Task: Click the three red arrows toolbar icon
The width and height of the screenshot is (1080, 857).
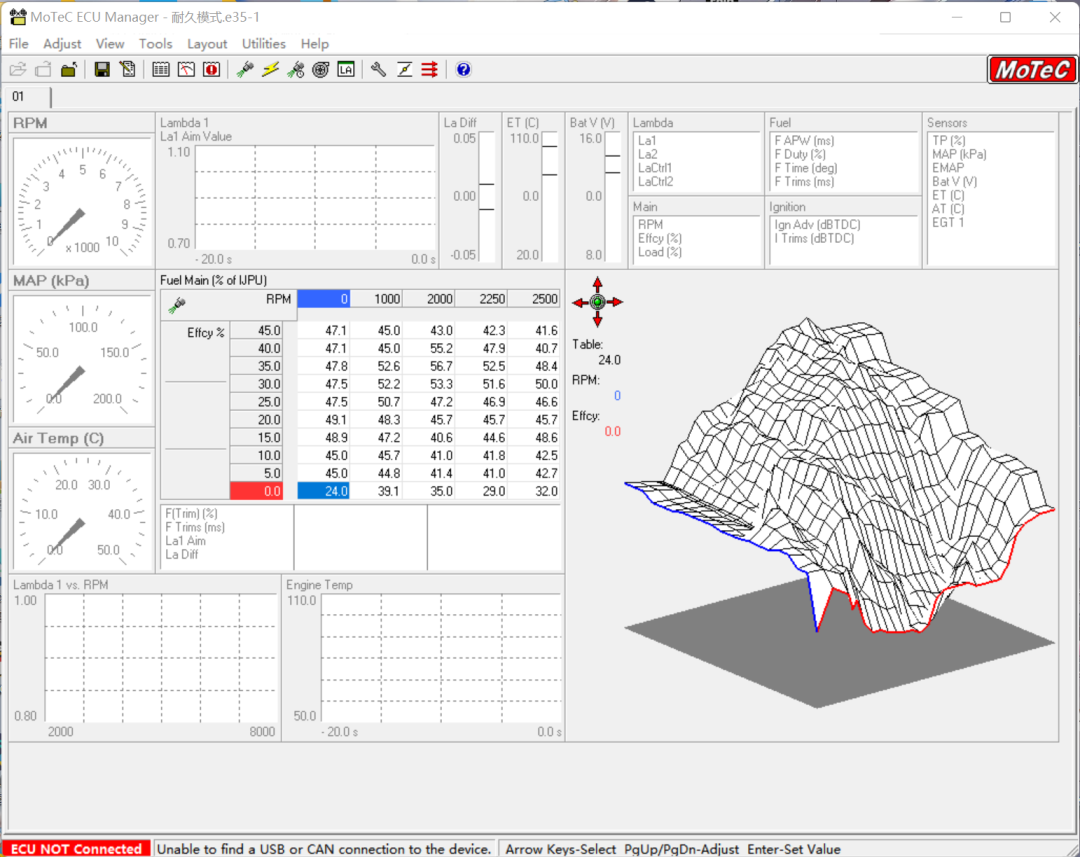Action: point(429,69)
